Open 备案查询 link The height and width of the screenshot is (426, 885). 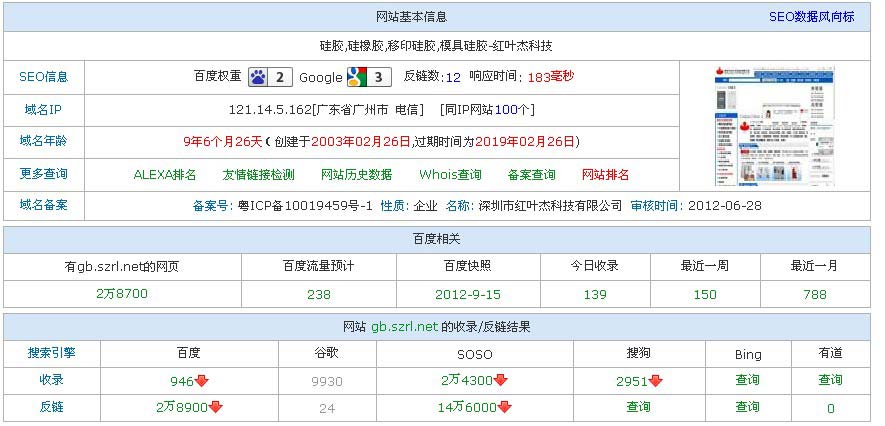(532, 175)
